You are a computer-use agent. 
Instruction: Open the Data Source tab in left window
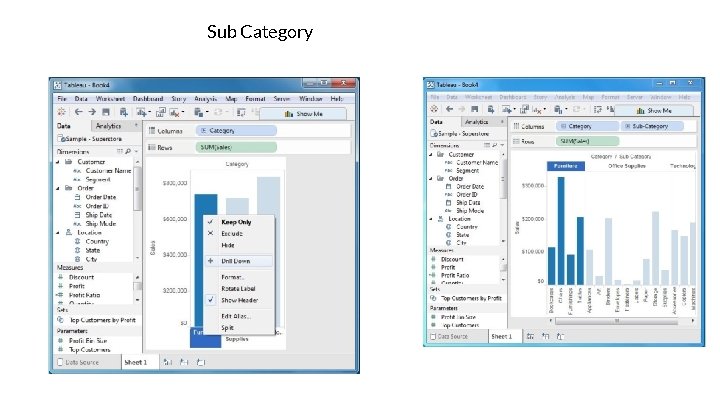tap(78, 362)
